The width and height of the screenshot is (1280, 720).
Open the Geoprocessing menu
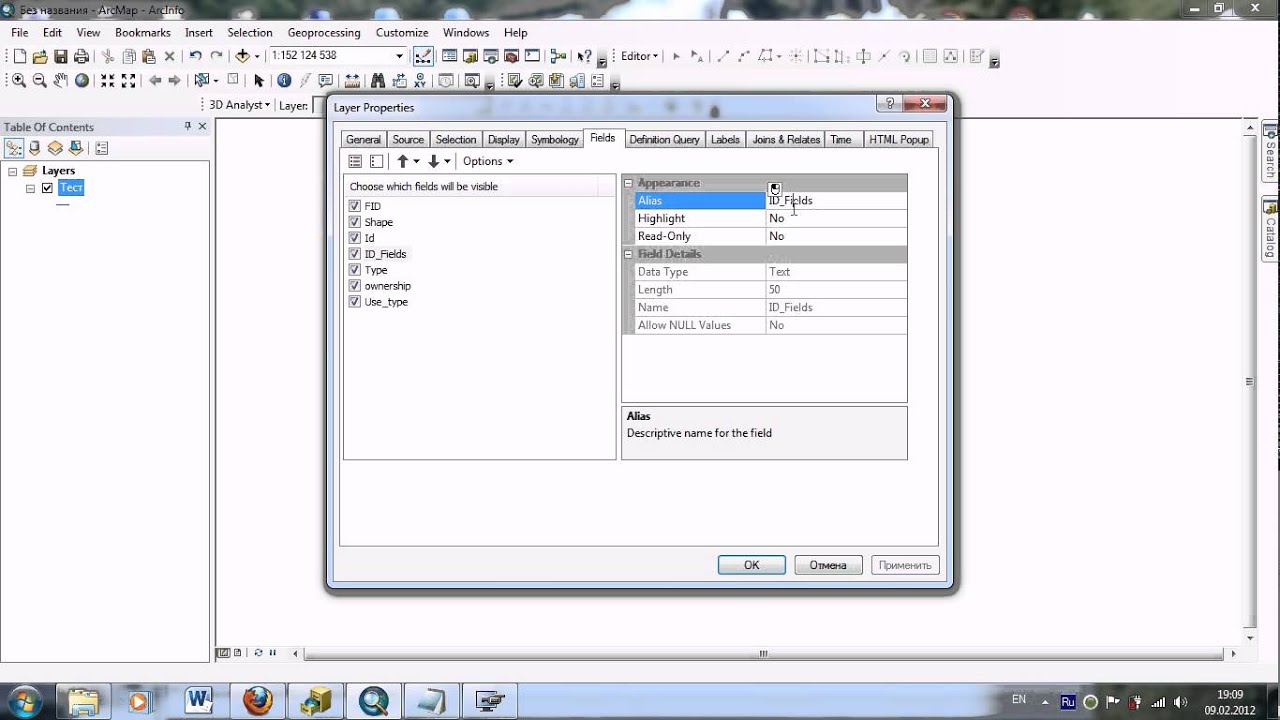coord(324,32)
